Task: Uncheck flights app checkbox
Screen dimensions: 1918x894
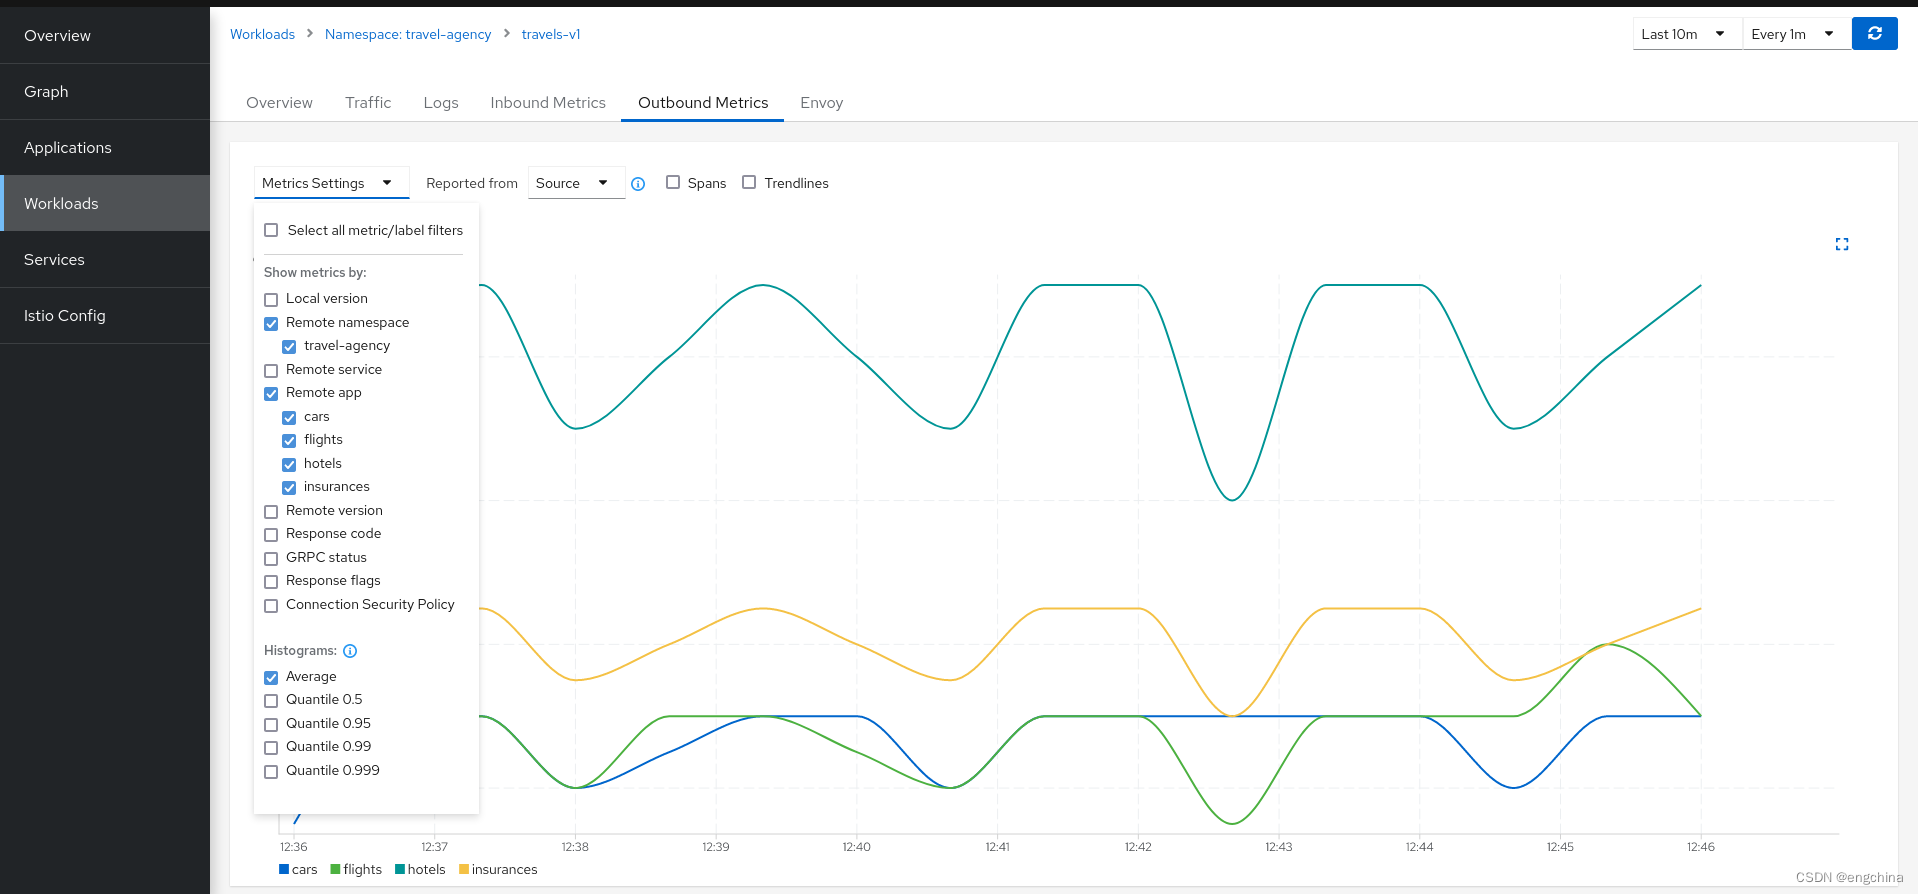Action: [x=289, y=440]
